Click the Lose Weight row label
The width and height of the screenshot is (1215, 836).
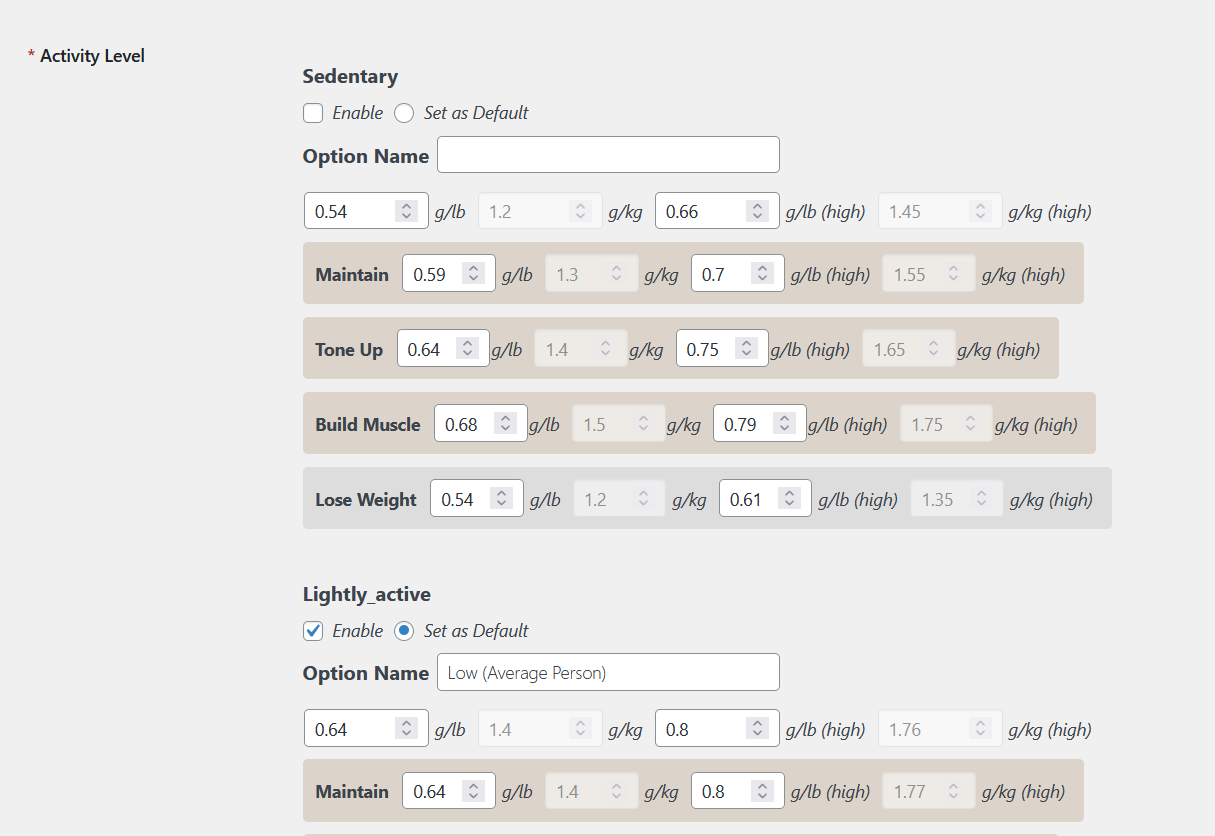(366, 500)
